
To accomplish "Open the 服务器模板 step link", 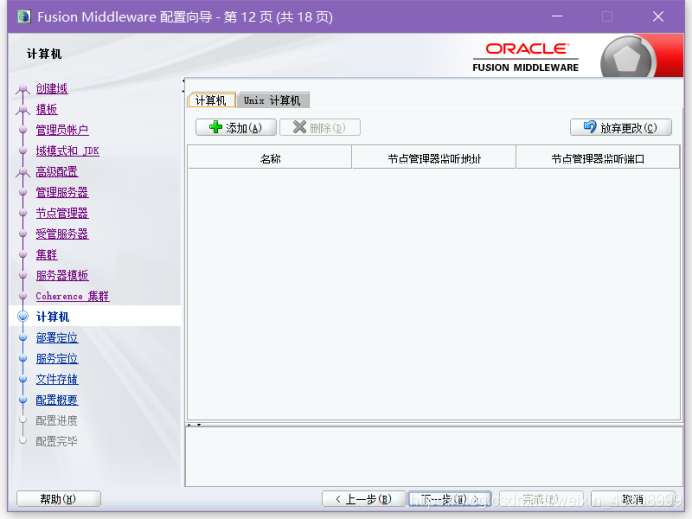I will point(62,275).
